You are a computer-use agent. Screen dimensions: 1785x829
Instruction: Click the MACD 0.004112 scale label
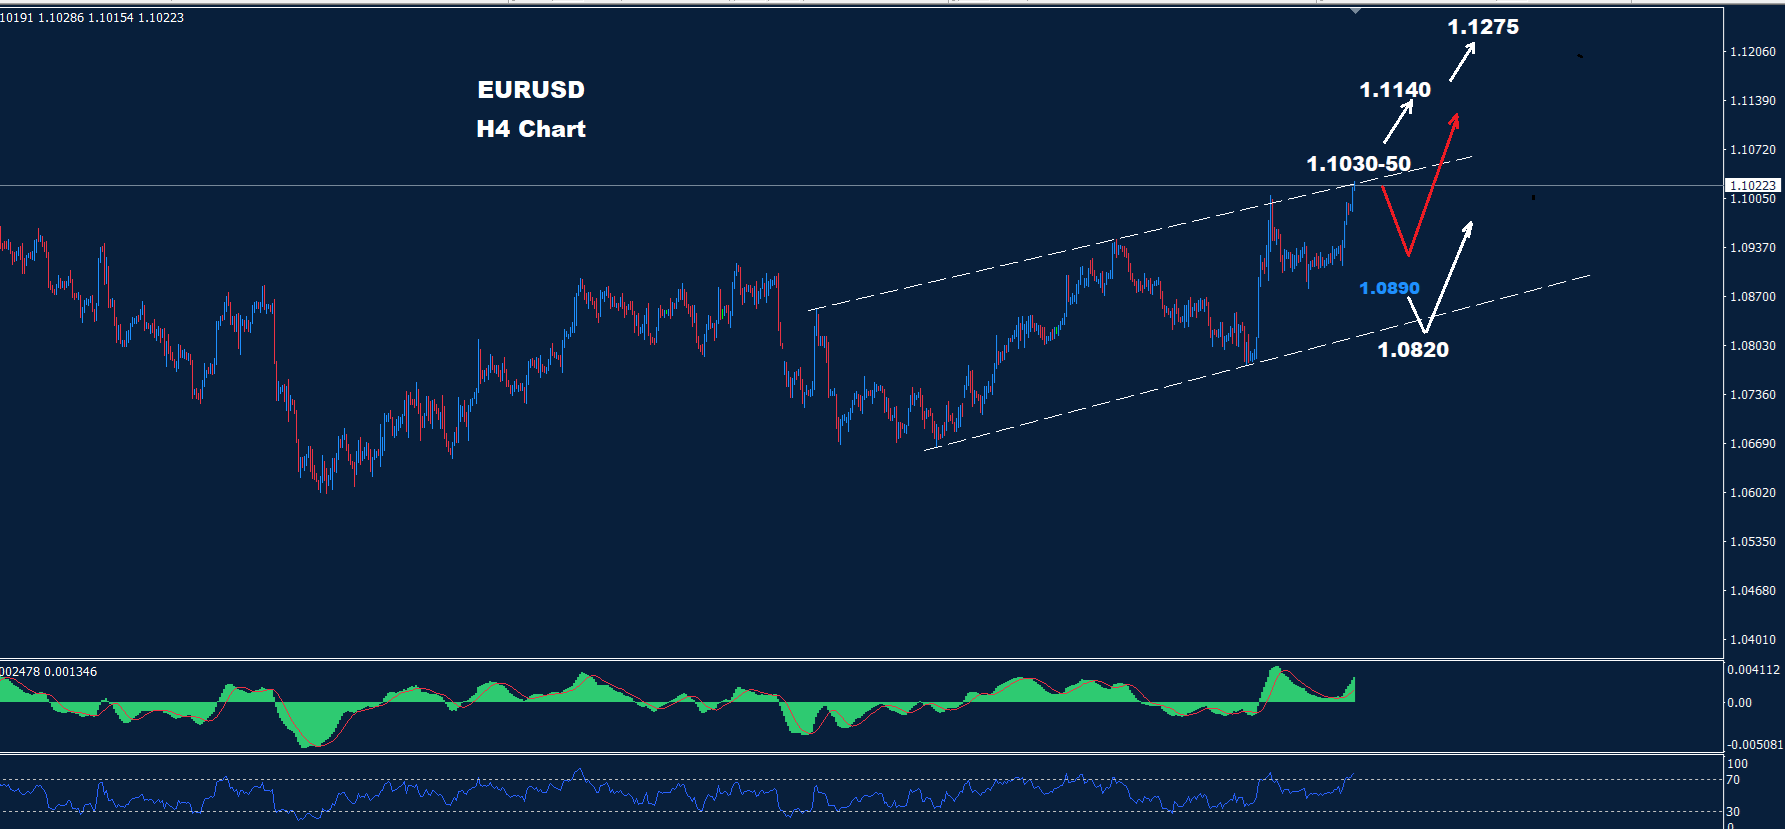tap(1753, 670)
